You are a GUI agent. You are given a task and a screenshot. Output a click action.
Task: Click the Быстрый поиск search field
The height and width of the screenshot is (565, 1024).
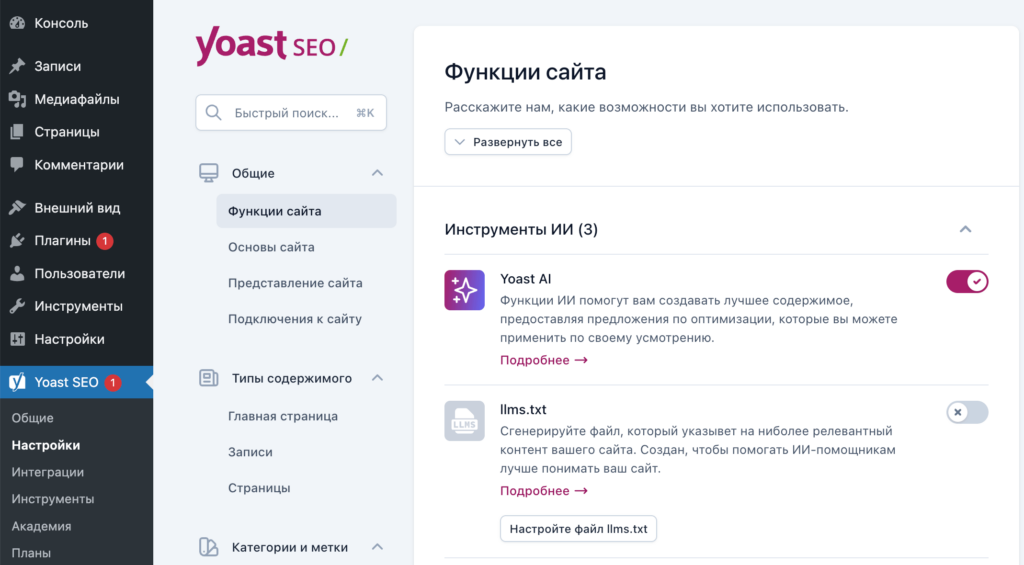pyautogui.click(x=291, y=112)
